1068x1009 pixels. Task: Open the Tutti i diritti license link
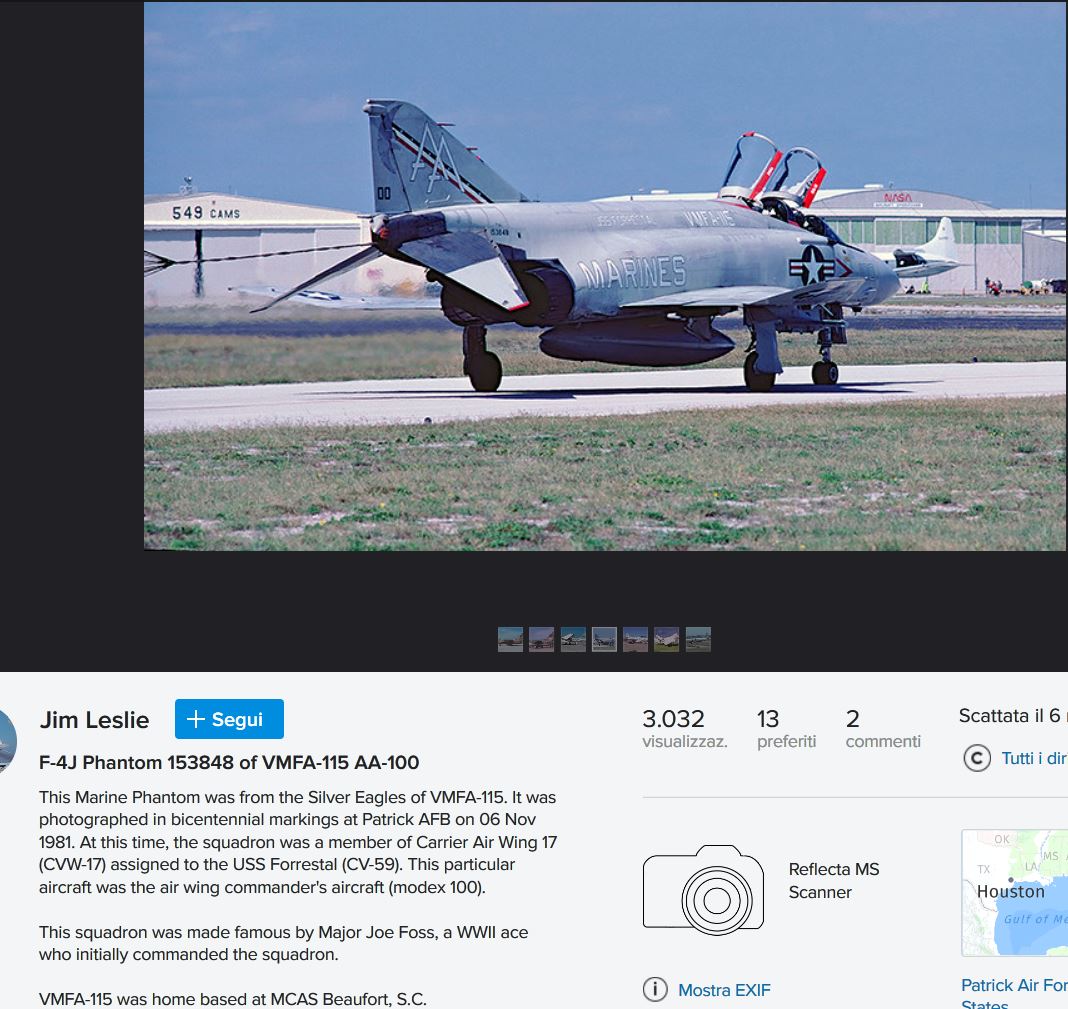click(x=1034, y=758)
